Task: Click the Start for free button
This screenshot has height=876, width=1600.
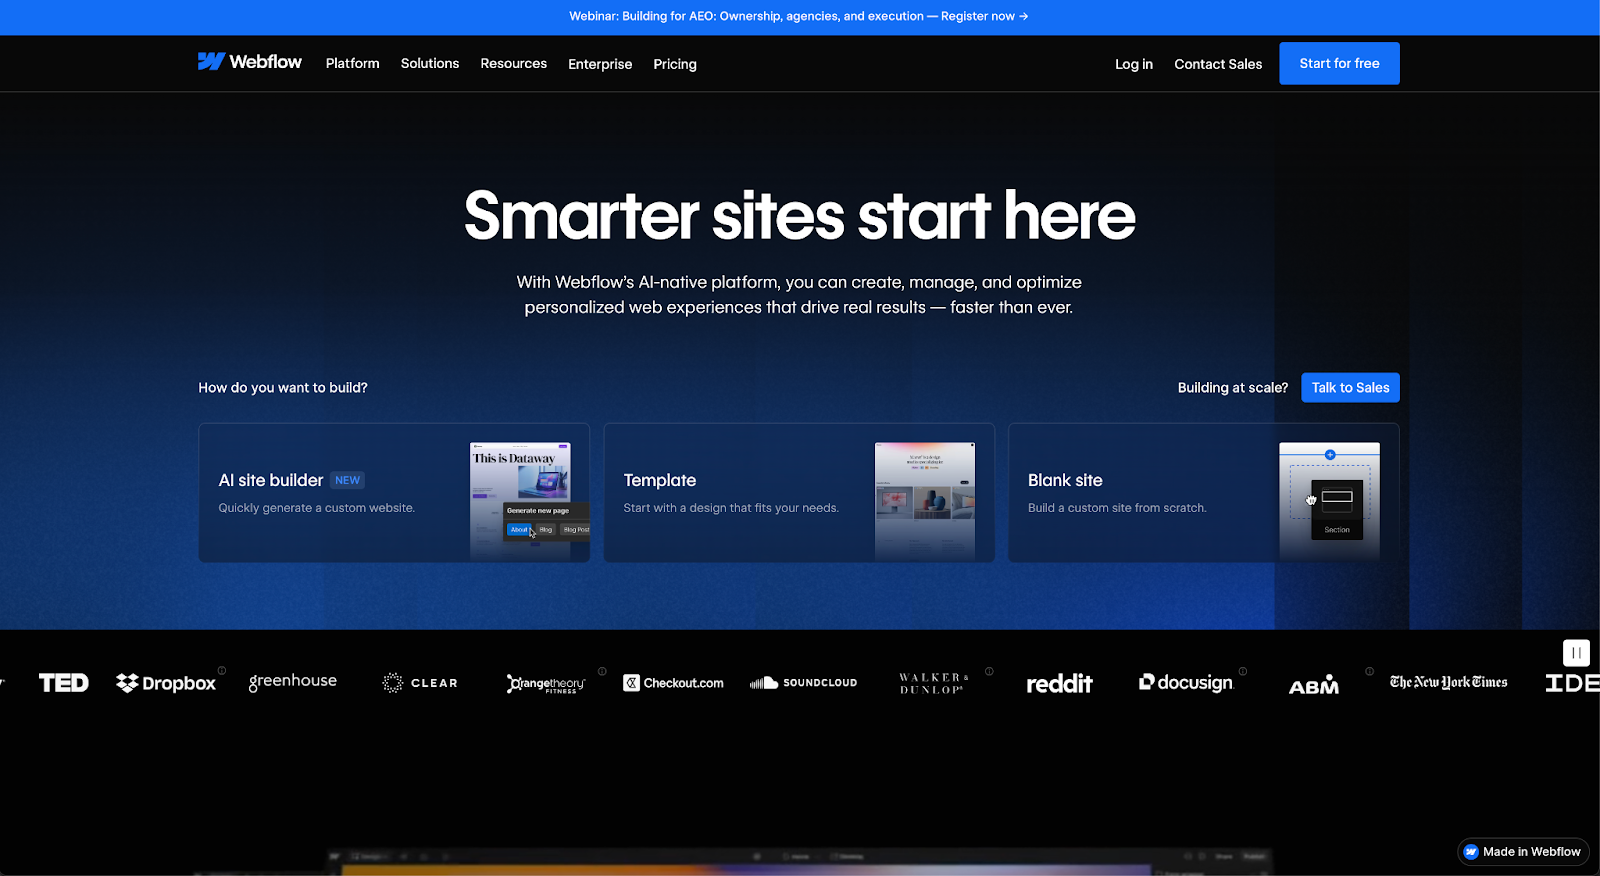Action: pos(1339,63)
